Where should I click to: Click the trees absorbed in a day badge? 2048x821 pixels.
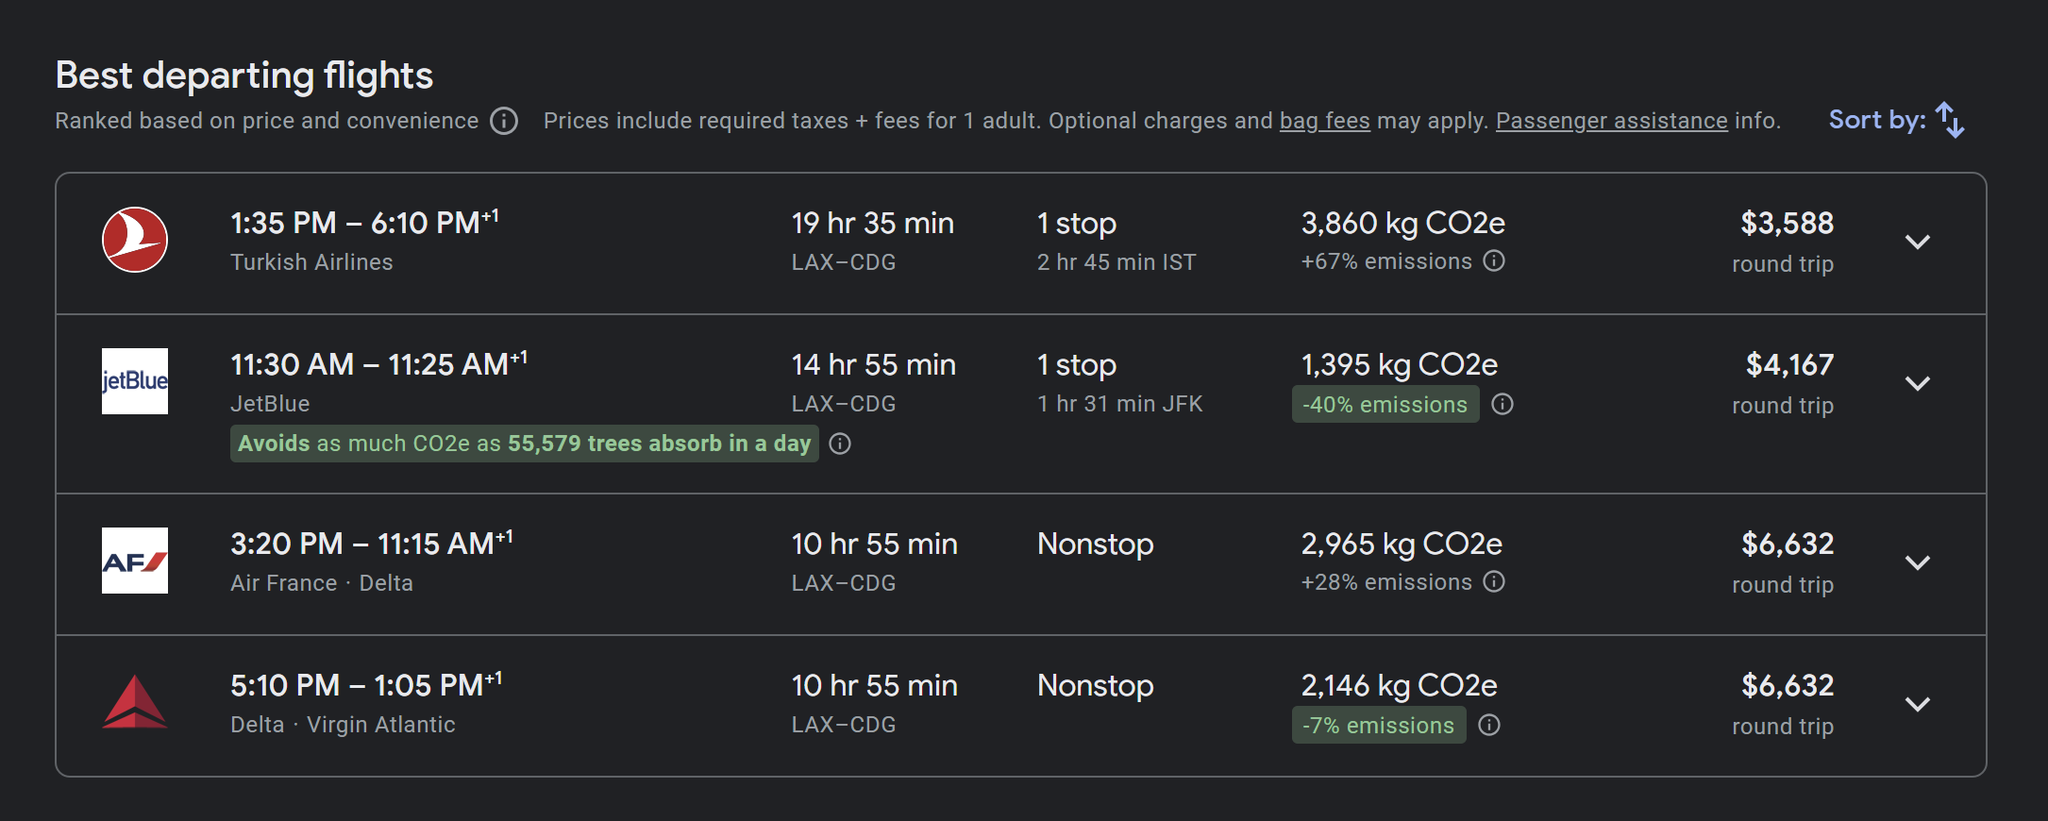click(522, 443)
